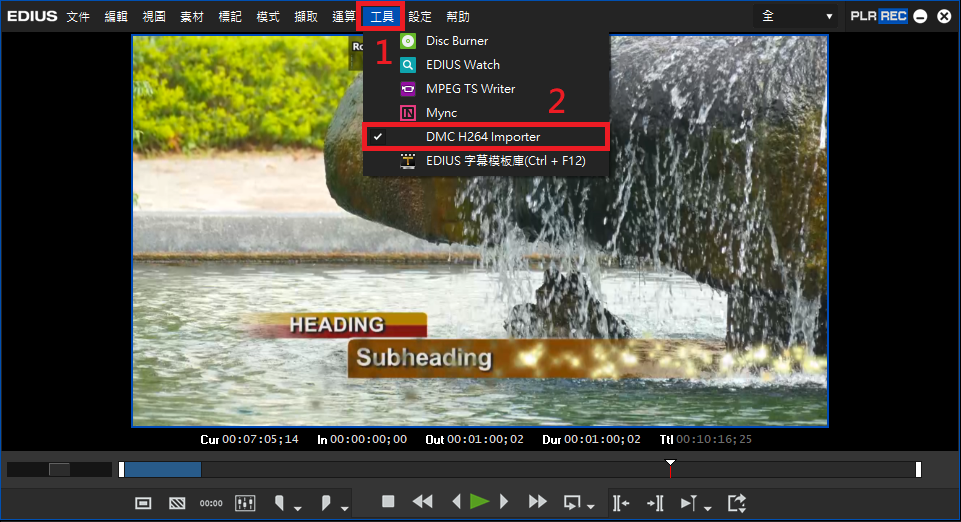961x522 pixels.
Task: Click the export icon
Action: pyautogui.click(x=737, y=503)
